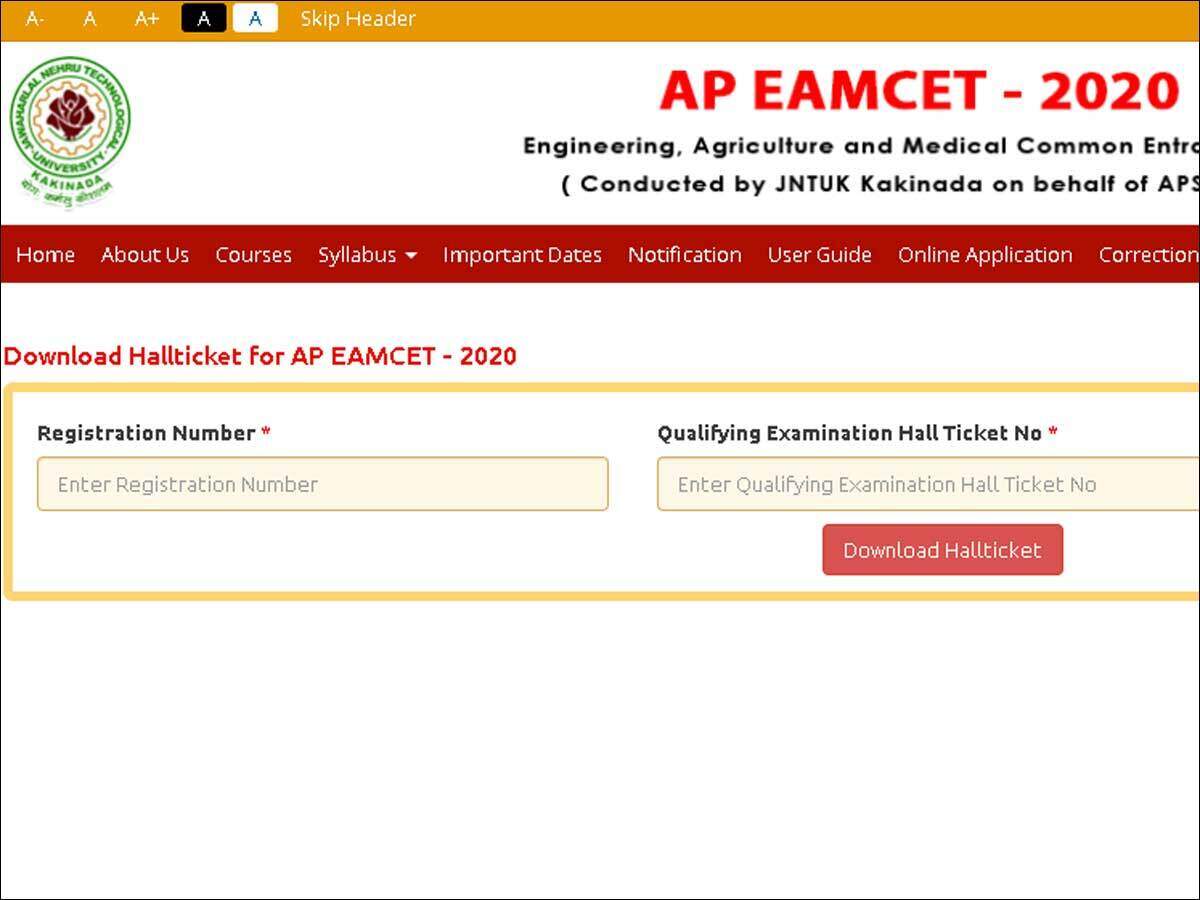This screenshot has height=900, width=1200.
Task: Click the Skip Header link
Action: 358,19
